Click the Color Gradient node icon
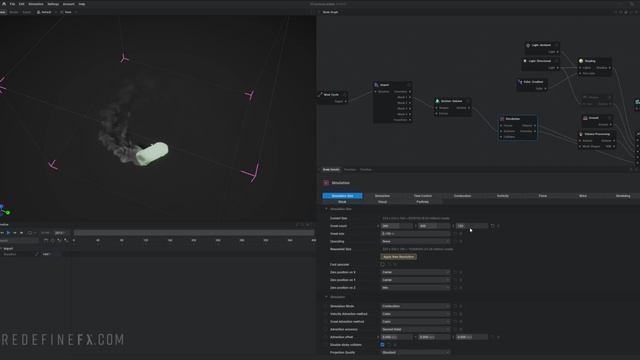This screenshot has height=360, width=640. click(520, 82)
